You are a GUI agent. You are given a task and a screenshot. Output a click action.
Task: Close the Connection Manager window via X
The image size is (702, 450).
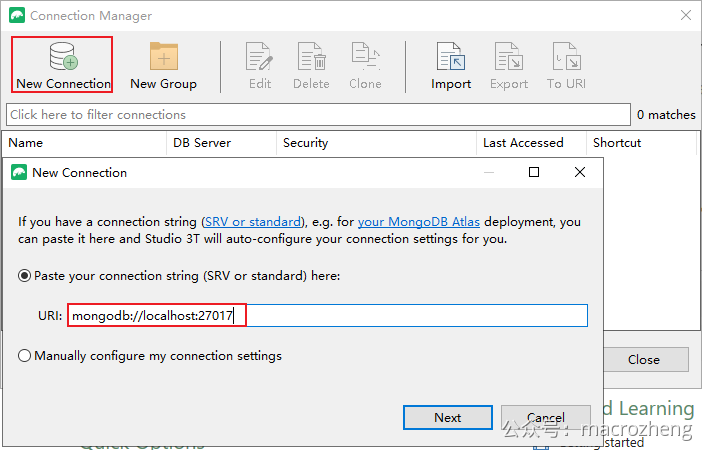point(686,15)
